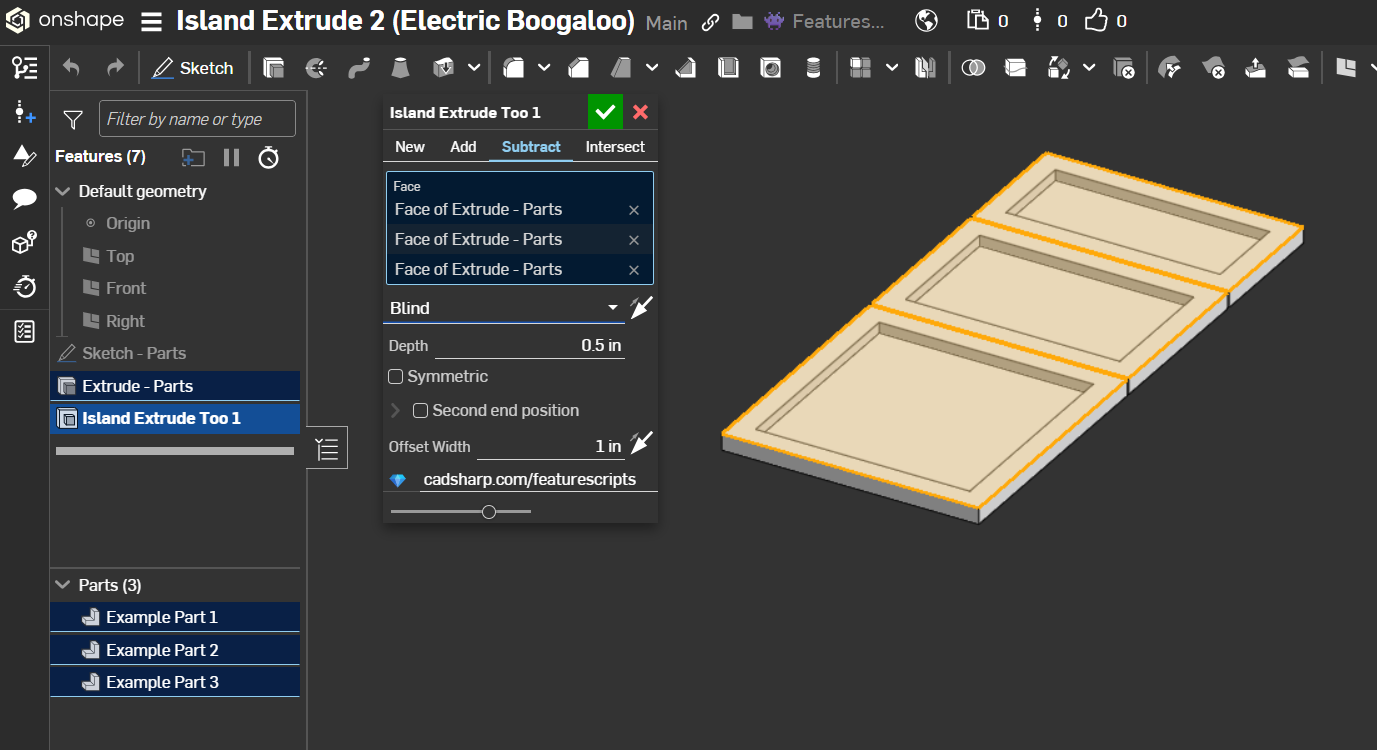Image resolution: width=1377 pixels, height=750 pixels.
Task: Open the feature list panel icon
Action: (25, 68)
